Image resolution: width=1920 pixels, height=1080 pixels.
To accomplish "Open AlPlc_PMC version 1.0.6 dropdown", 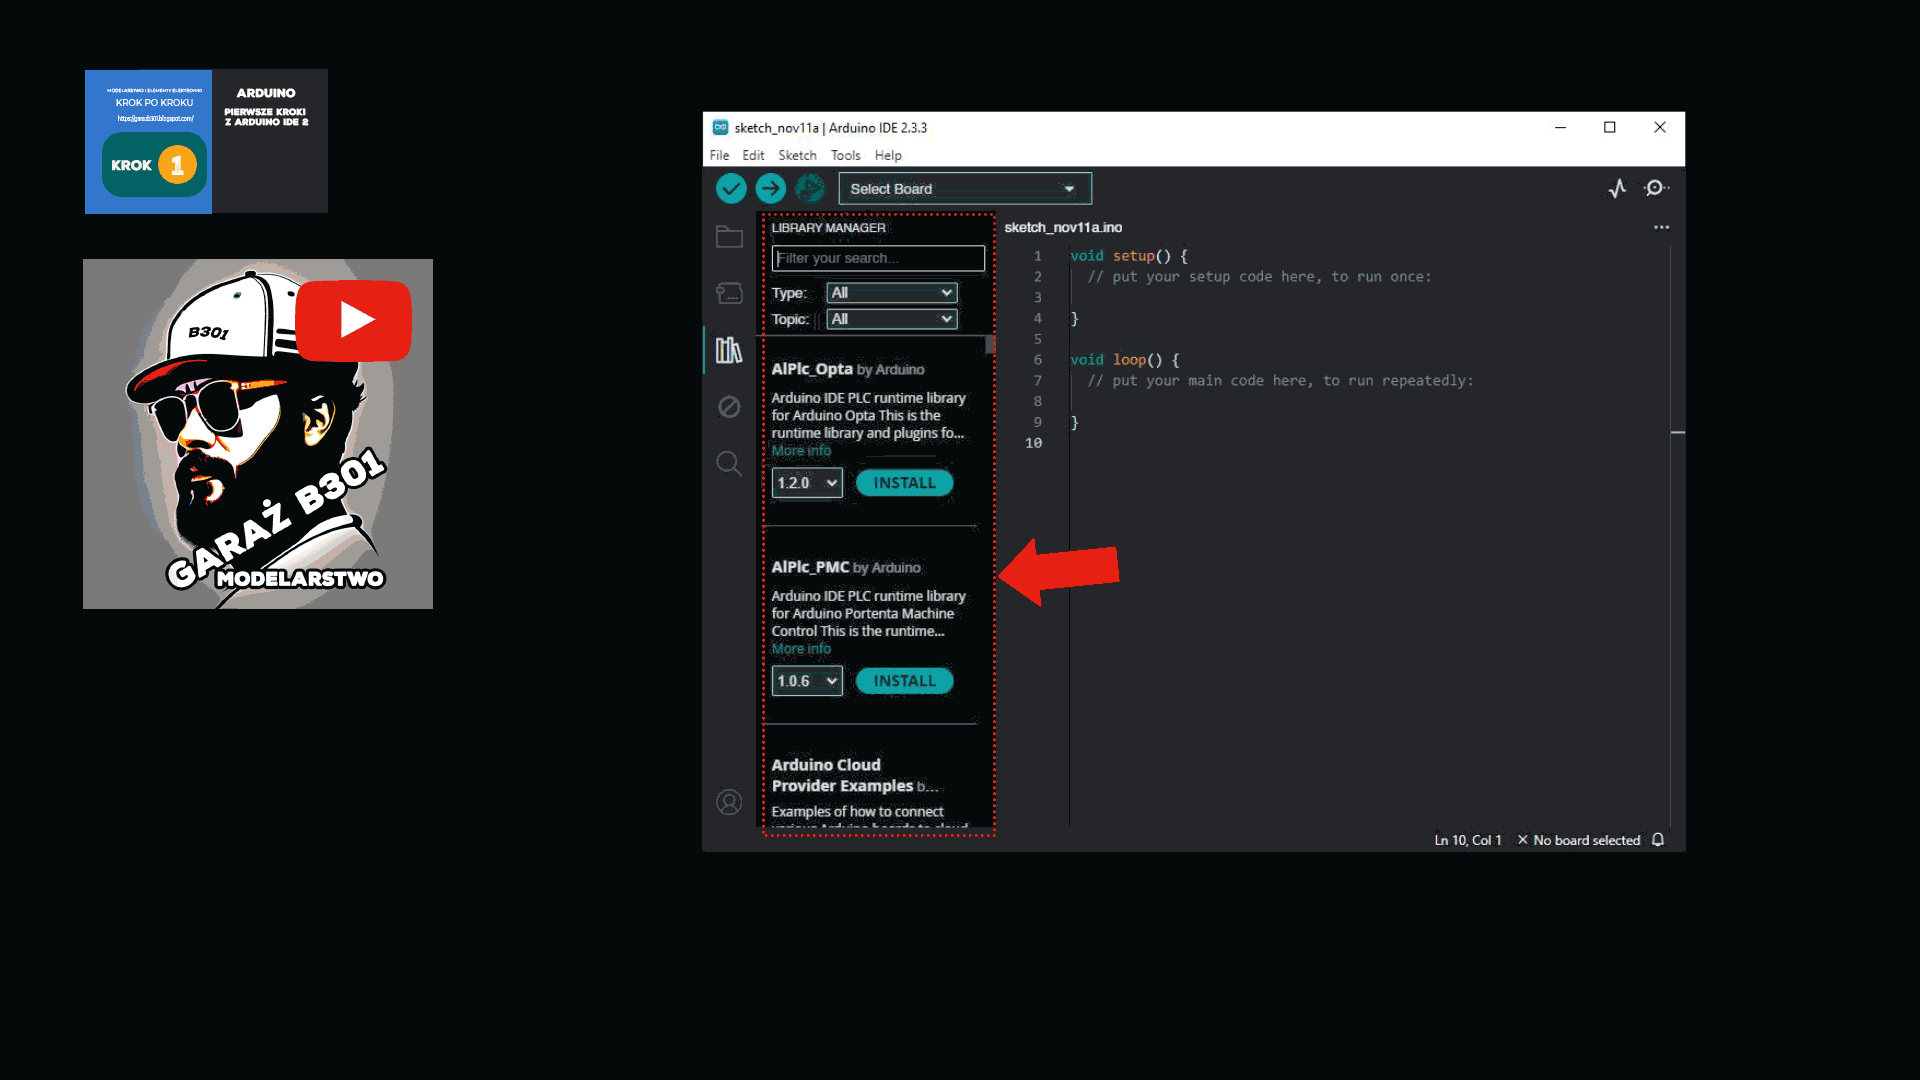I will click(807, 681).
